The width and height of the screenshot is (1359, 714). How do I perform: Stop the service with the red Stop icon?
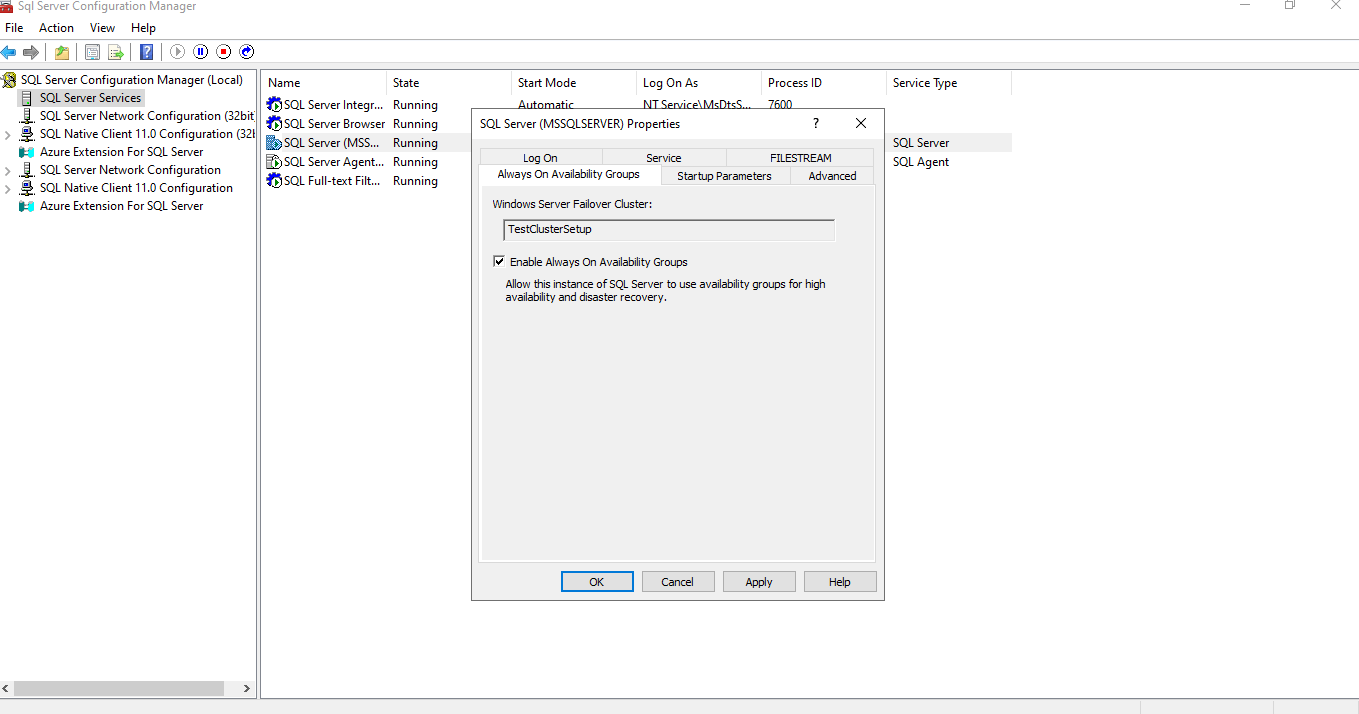pyautogui.click(x=224, y=52)
